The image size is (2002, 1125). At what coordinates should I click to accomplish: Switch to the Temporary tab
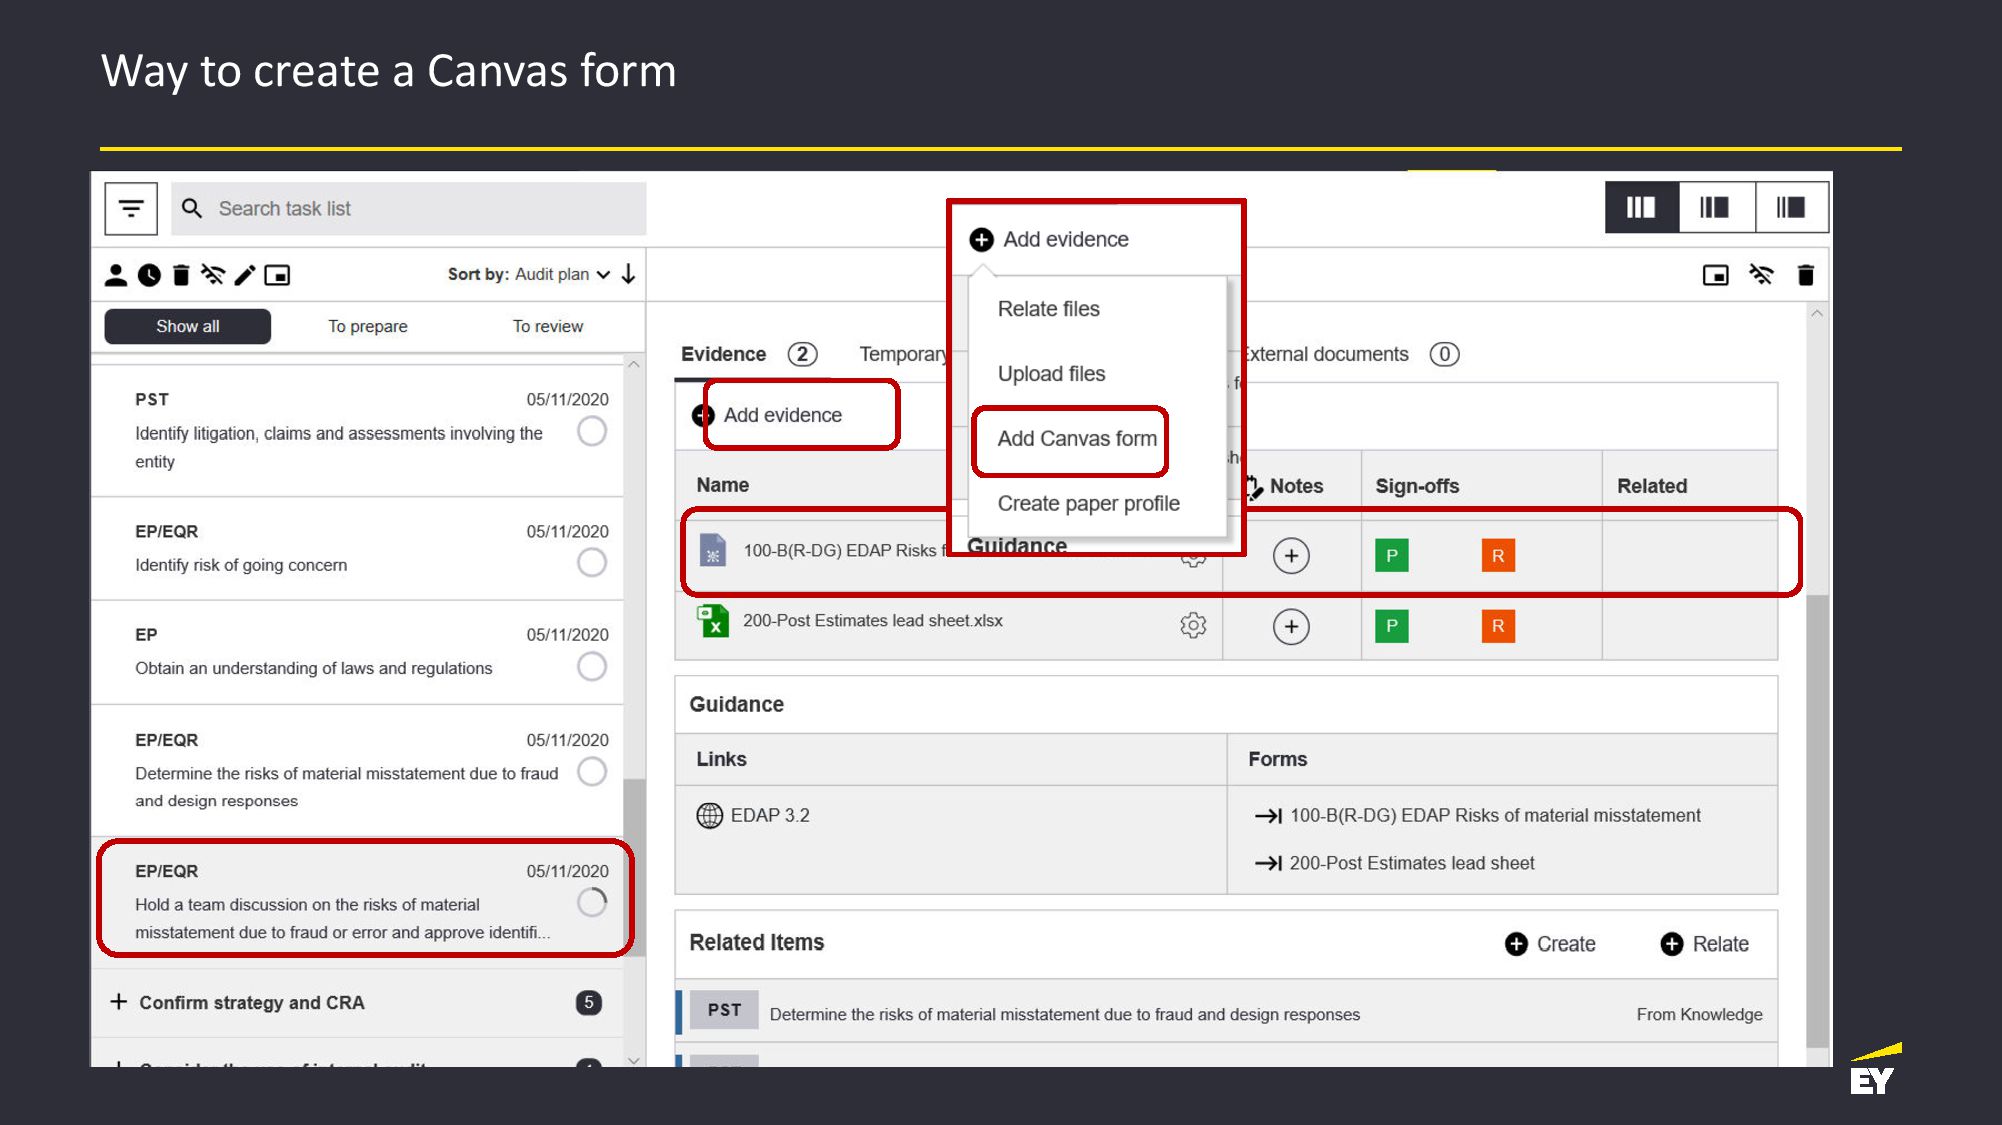pos(903,354)
